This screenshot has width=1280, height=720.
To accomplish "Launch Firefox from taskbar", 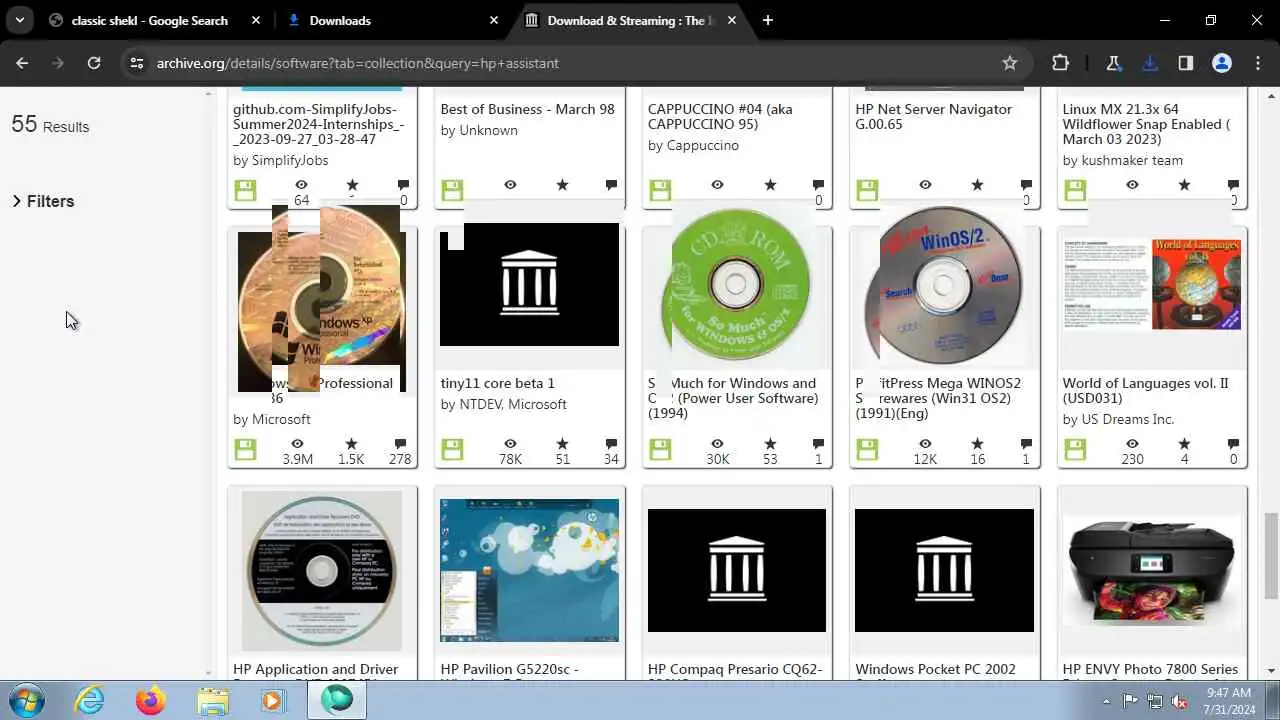I will 151,700.
